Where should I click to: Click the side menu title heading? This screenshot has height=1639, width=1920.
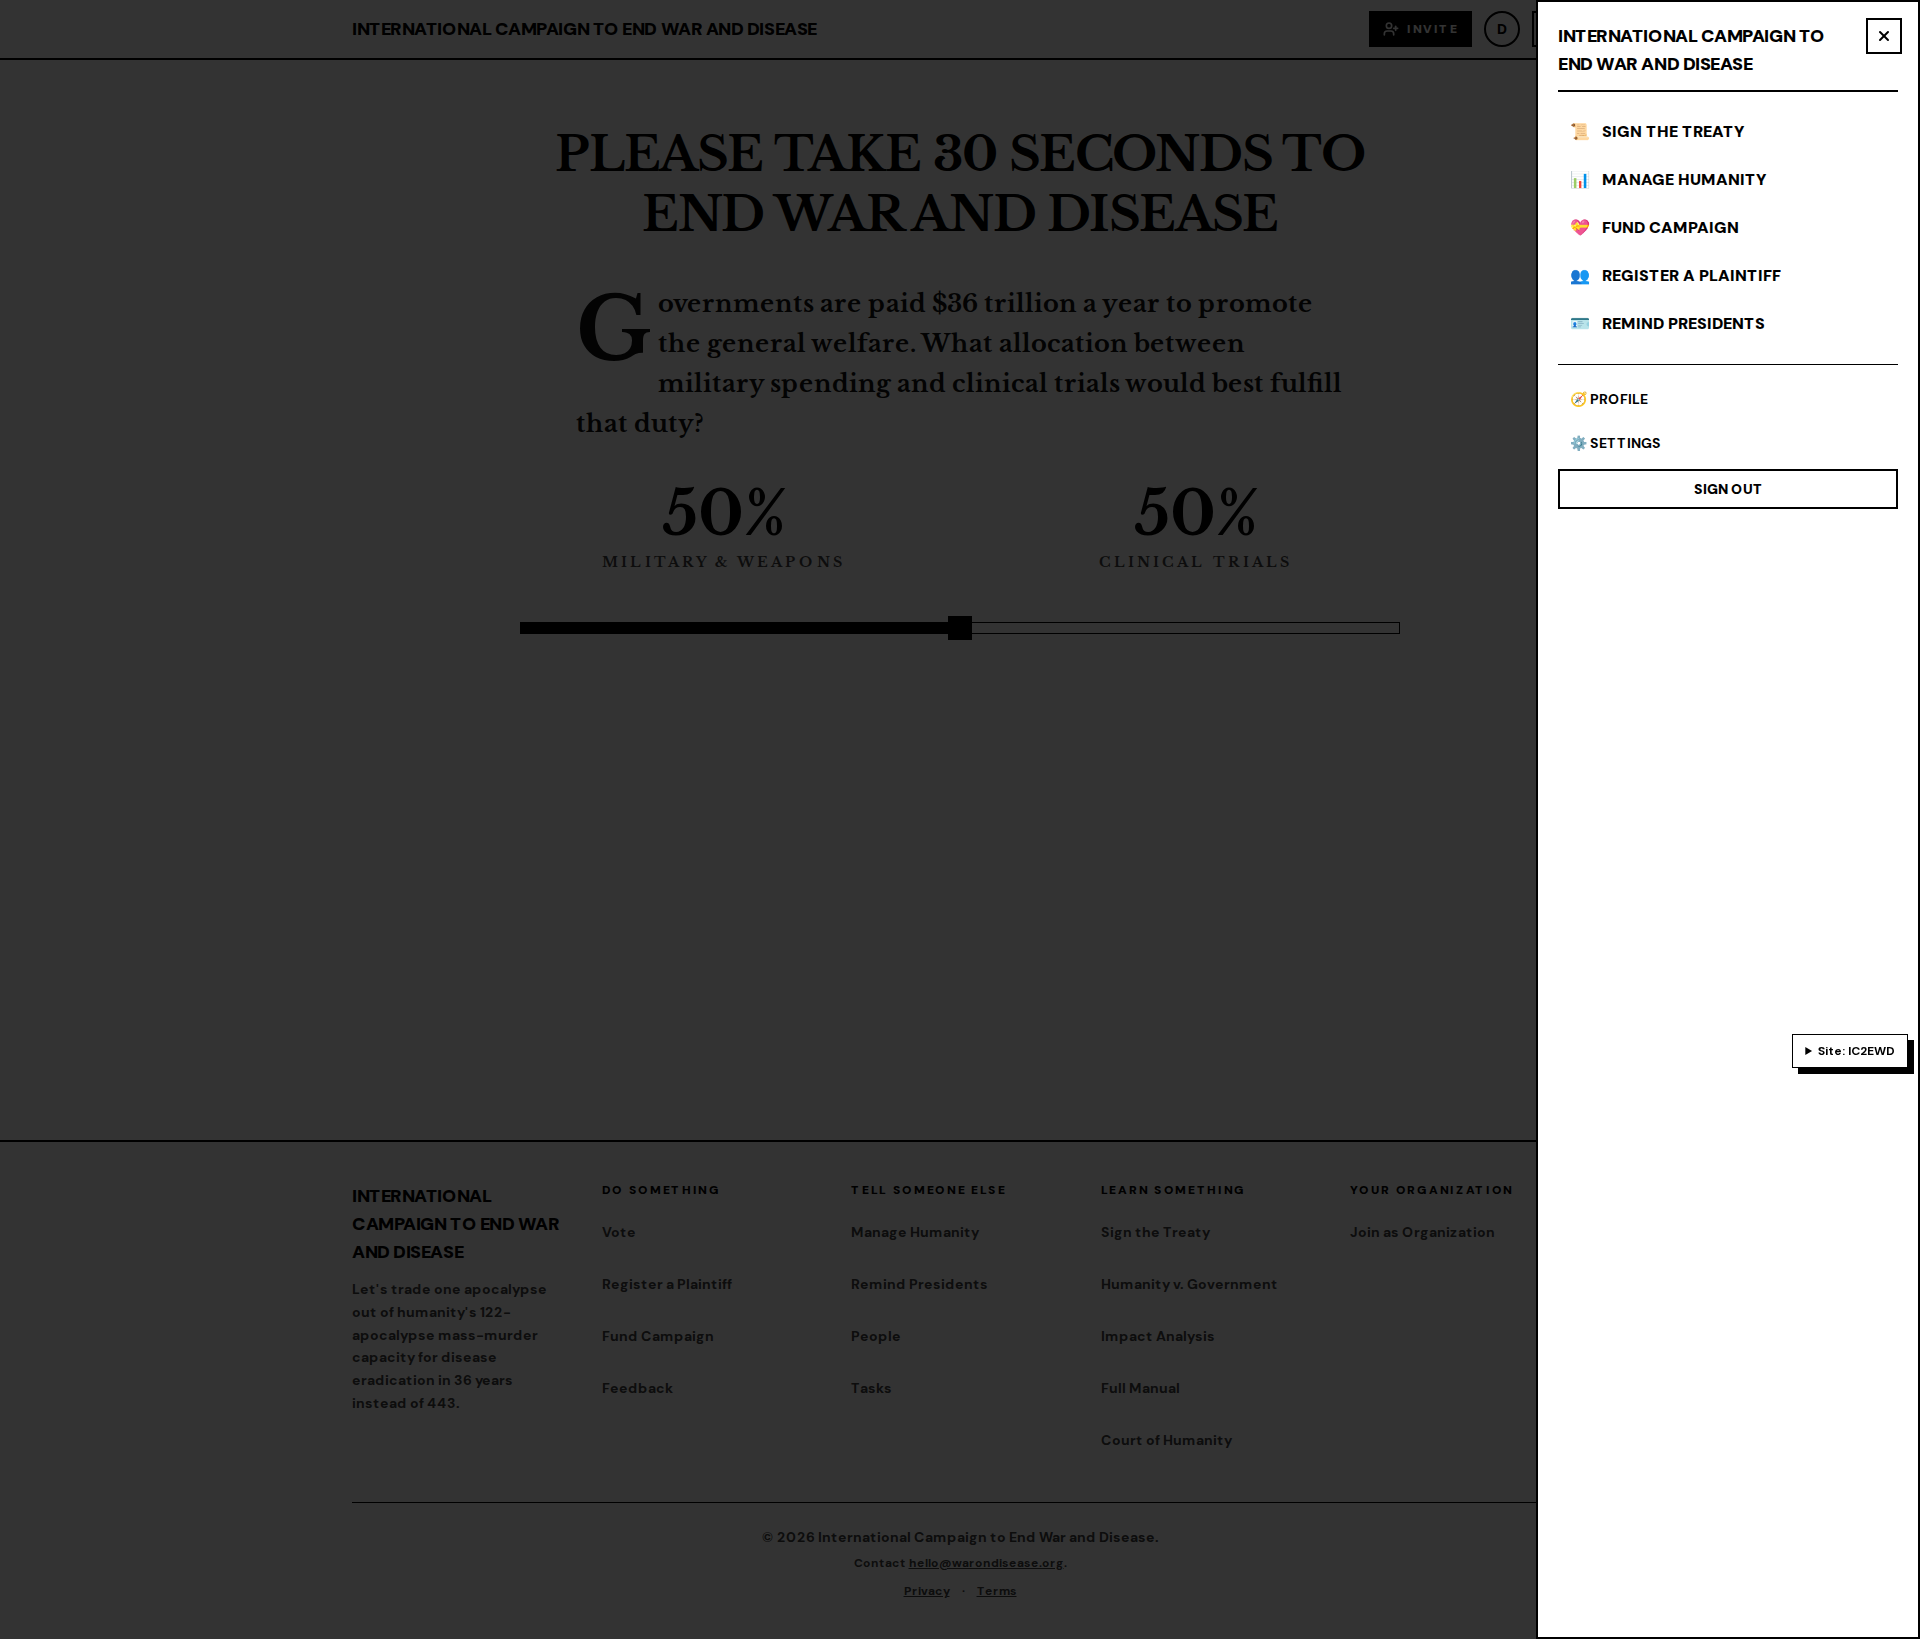[x=1690, y=50]
